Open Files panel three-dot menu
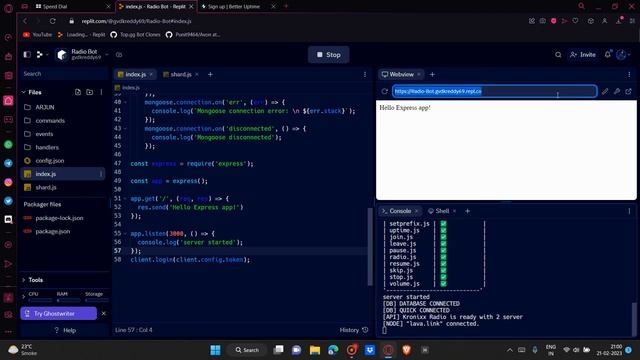640x360 pixels. 101,92
